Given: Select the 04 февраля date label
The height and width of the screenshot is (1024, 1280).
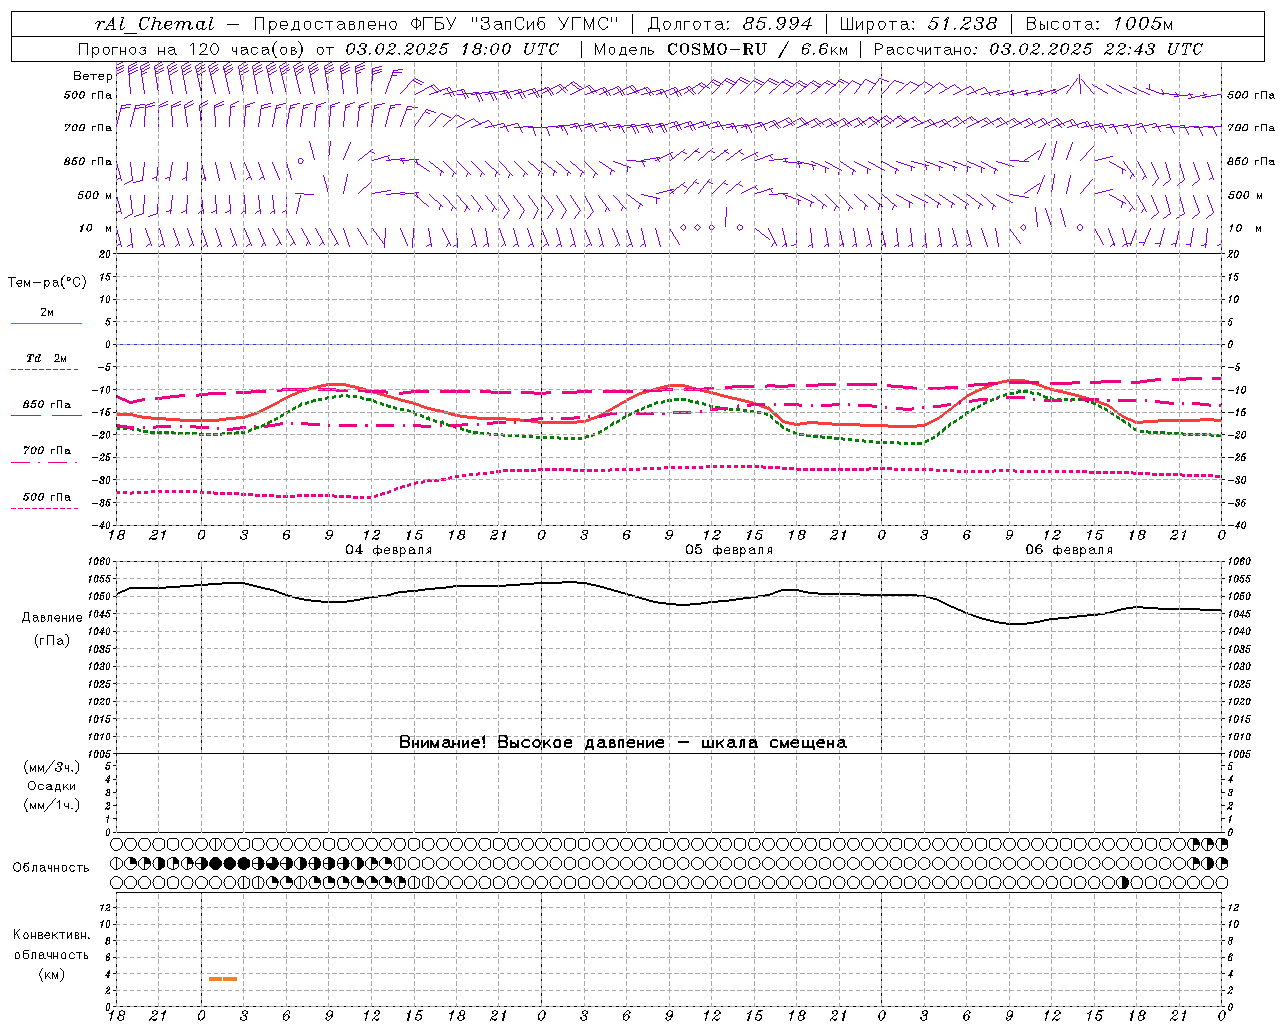Looking at the screenshot, I should [x=389, y=550].
